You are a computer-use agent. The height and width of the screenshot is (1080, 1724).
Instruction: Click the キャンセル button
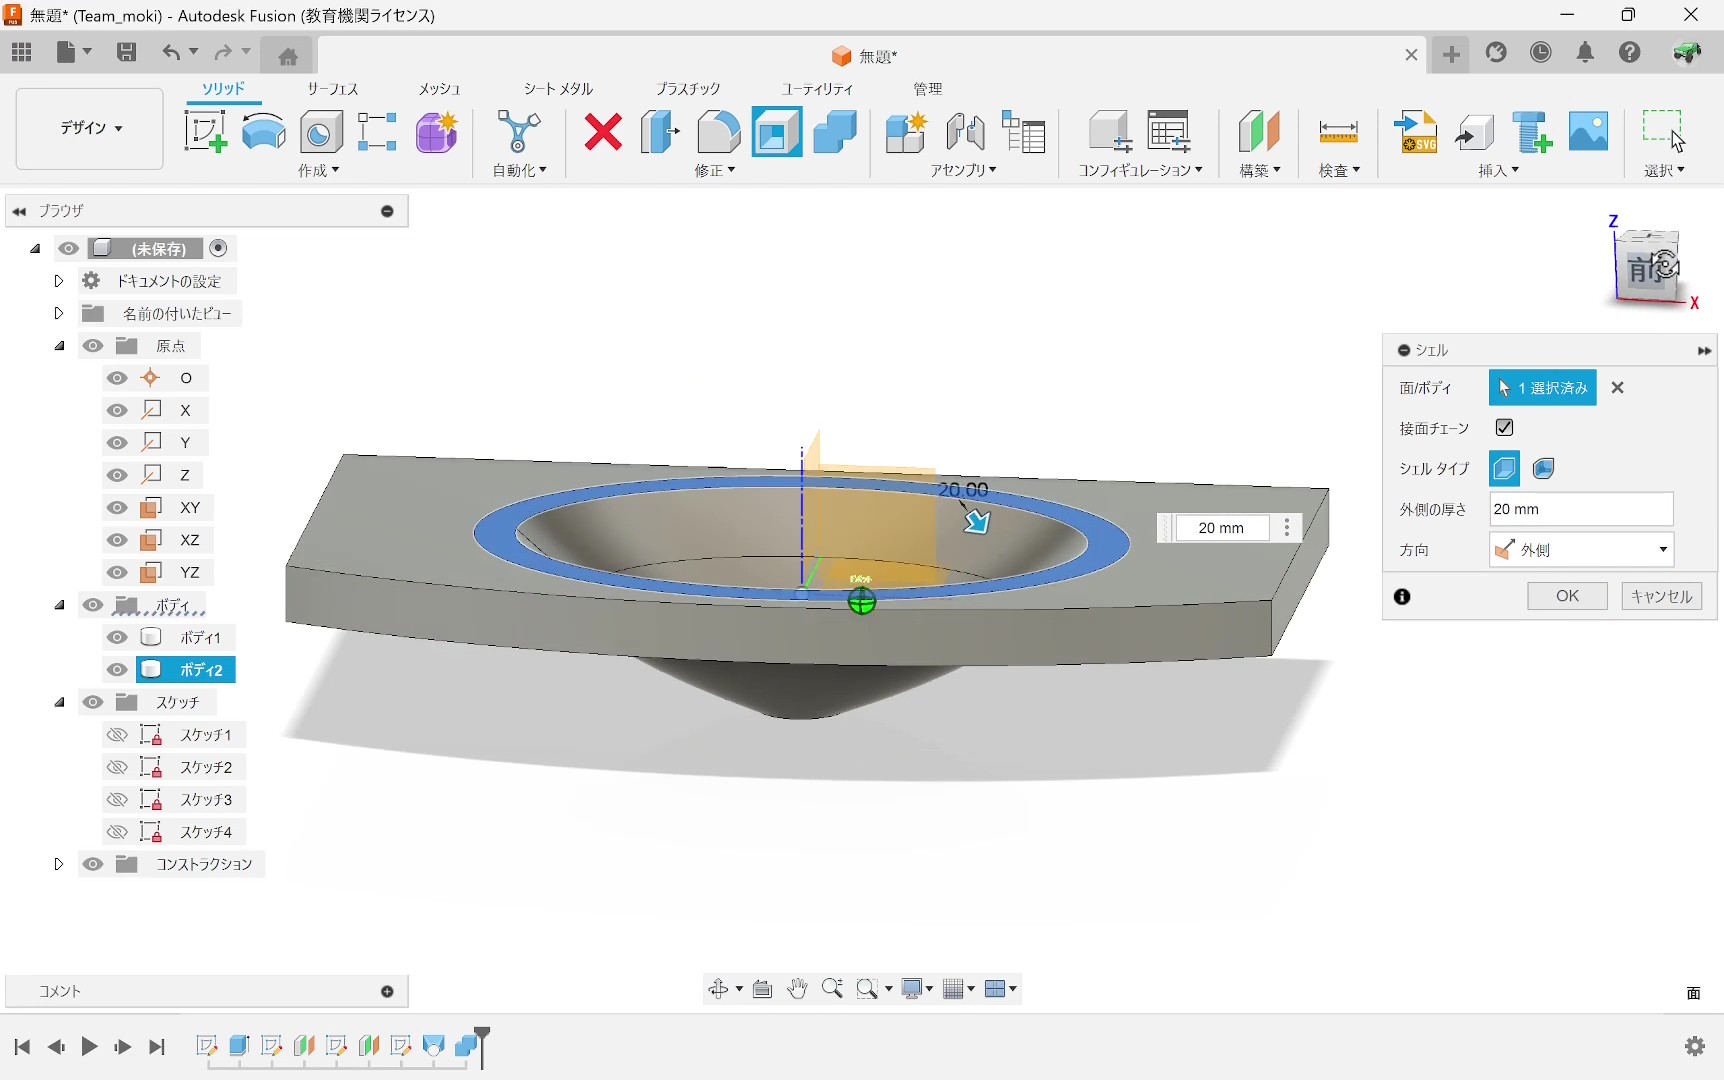click(1661, 596)
